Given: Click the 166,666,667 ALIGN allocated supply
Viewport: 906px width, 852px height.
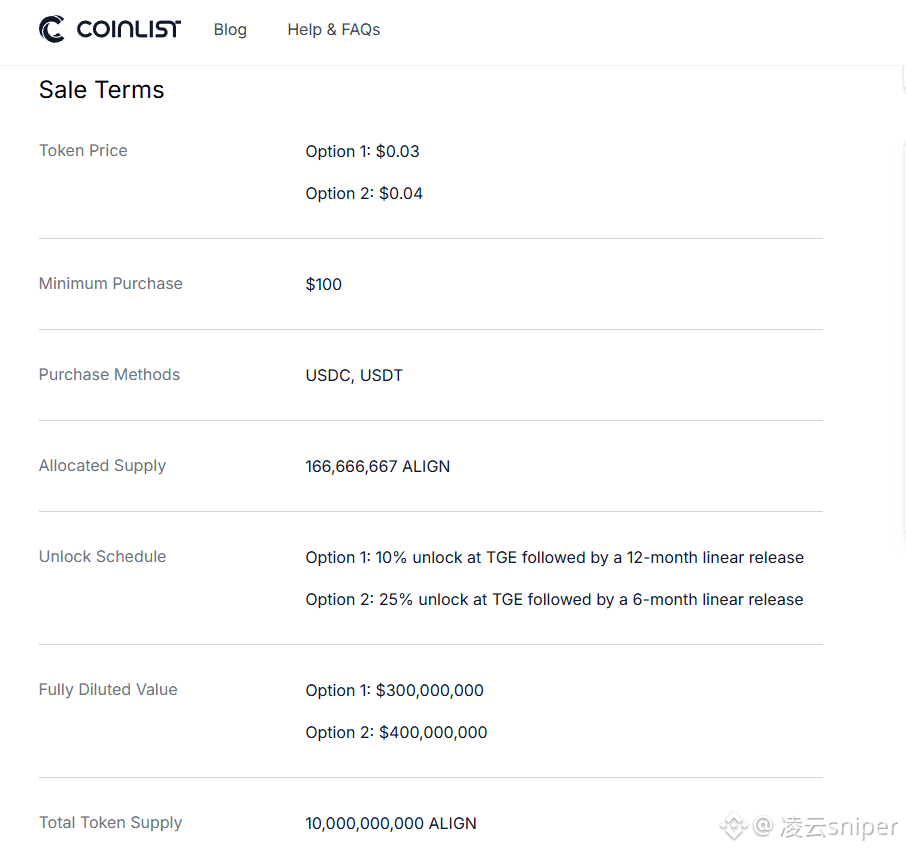Looking at the screenshot, I should coord(377,466).
